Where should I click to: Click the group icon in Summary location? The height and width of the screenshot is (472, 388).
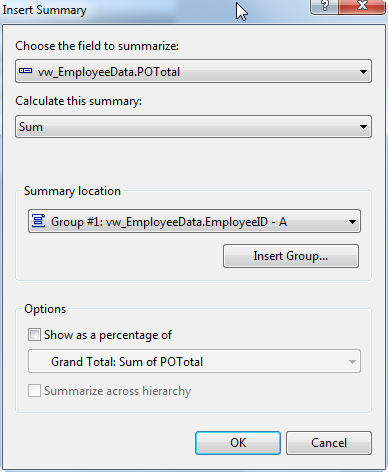pos(38,221)
